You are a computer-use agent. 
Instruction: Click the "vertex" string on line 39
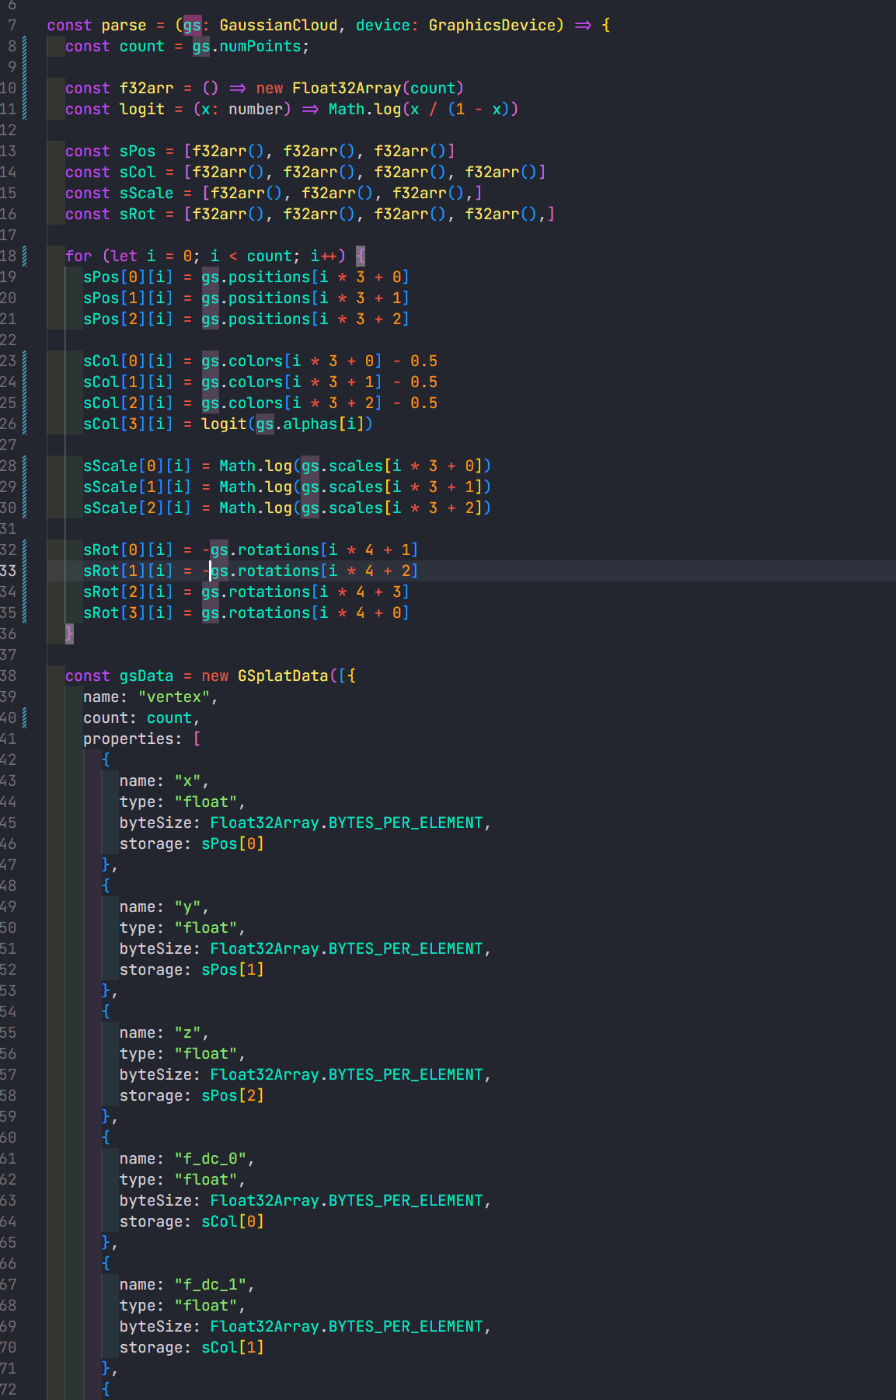coord(174,697)
